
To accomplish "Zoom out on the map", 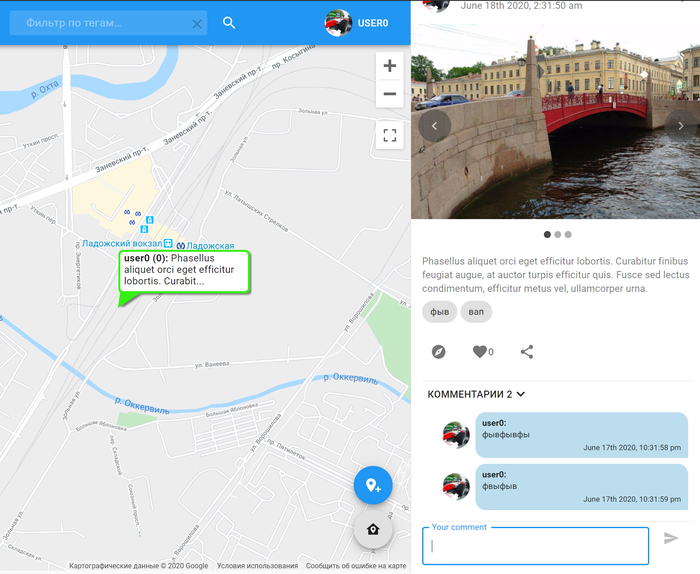I will (389, 94).
